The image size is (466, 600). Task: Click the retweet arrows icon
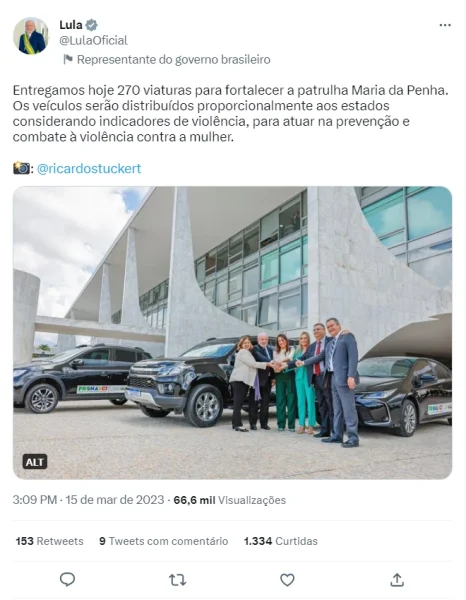[178, 580]
